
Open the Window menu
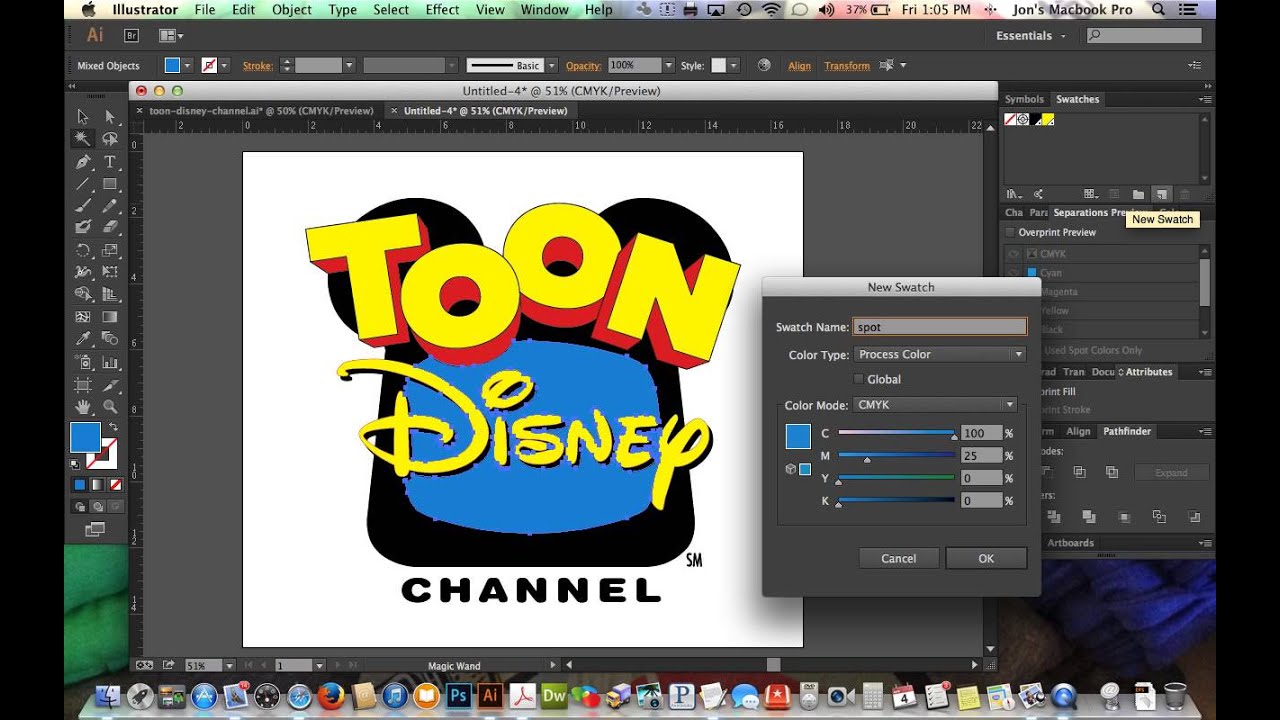tap(545, 10)
